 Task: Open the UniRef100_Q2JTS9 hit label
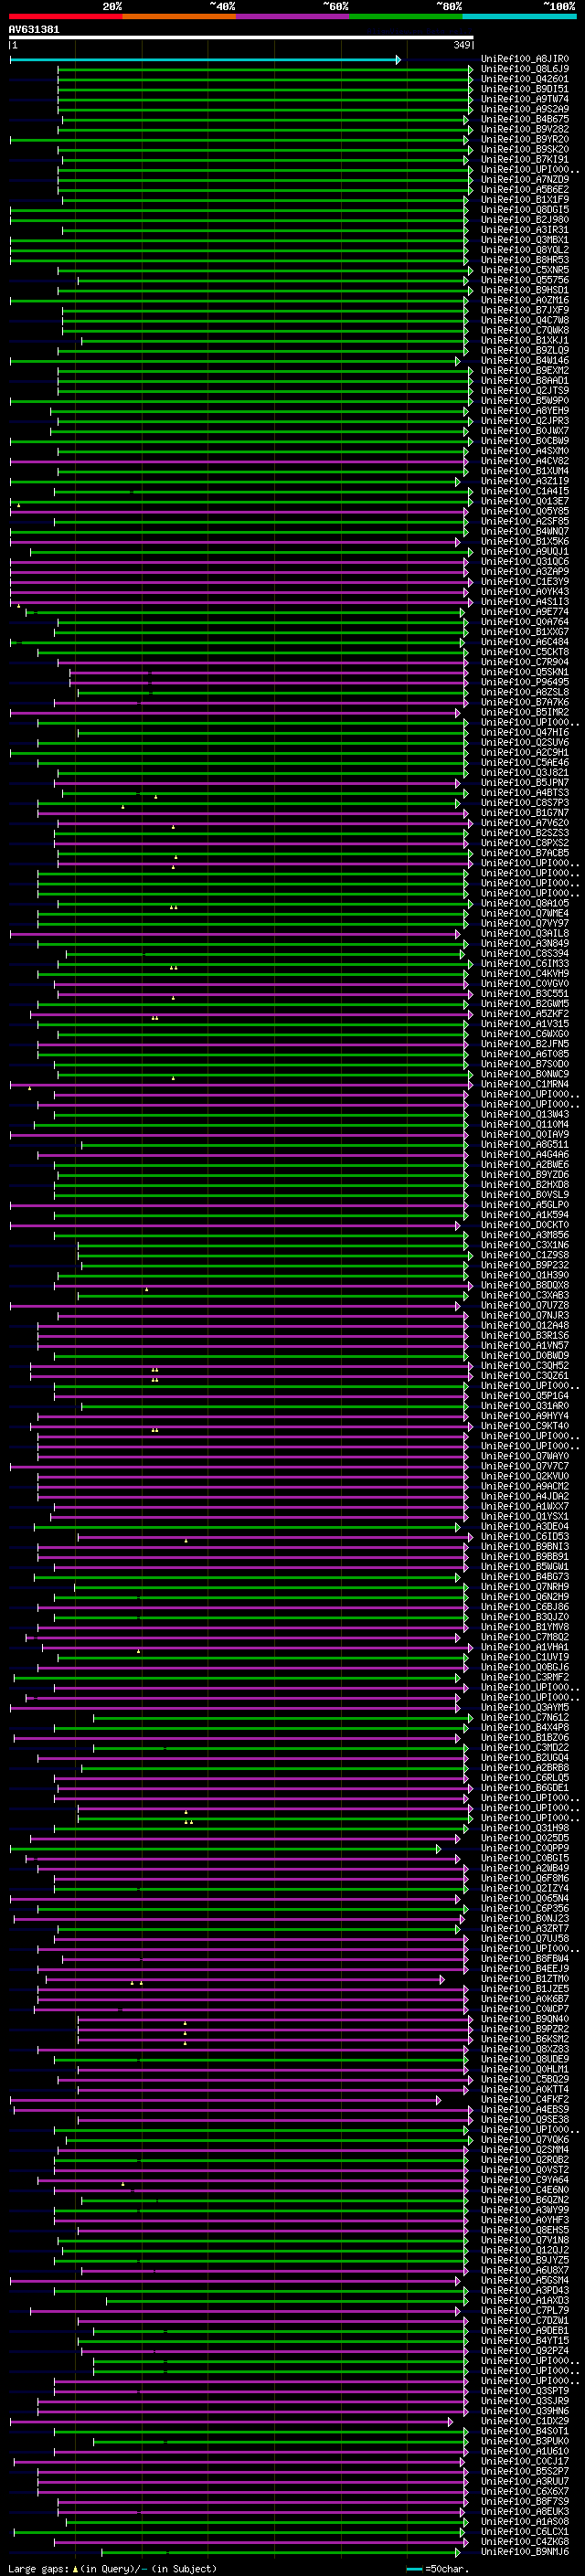coord(524,391)
